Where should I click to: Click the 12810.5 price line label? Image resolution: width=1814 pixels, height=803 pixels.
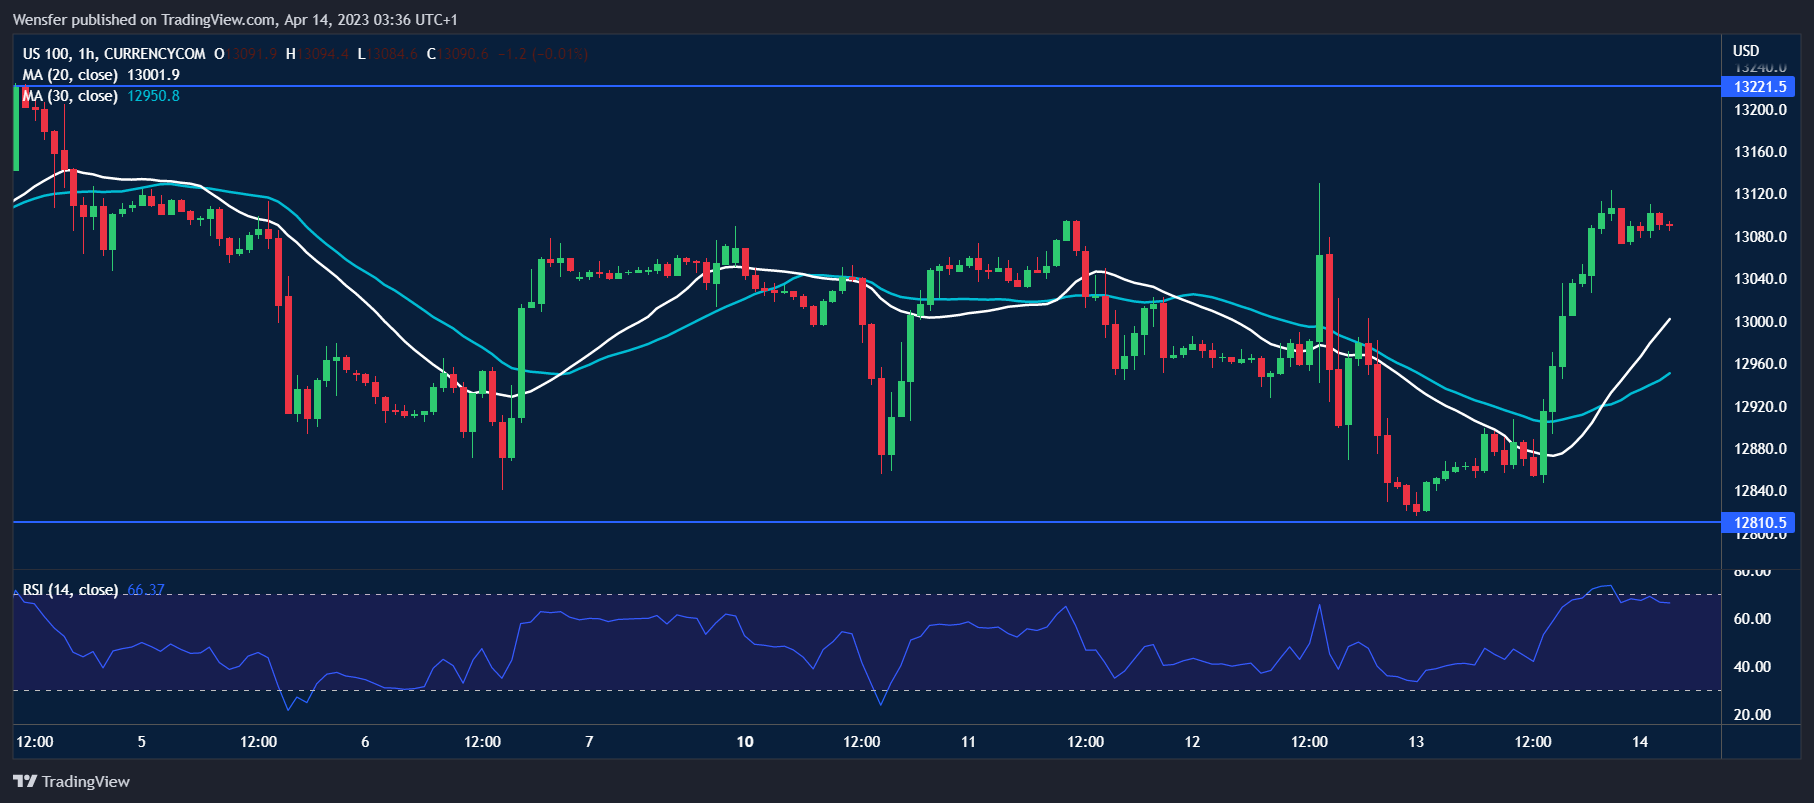1759,522
